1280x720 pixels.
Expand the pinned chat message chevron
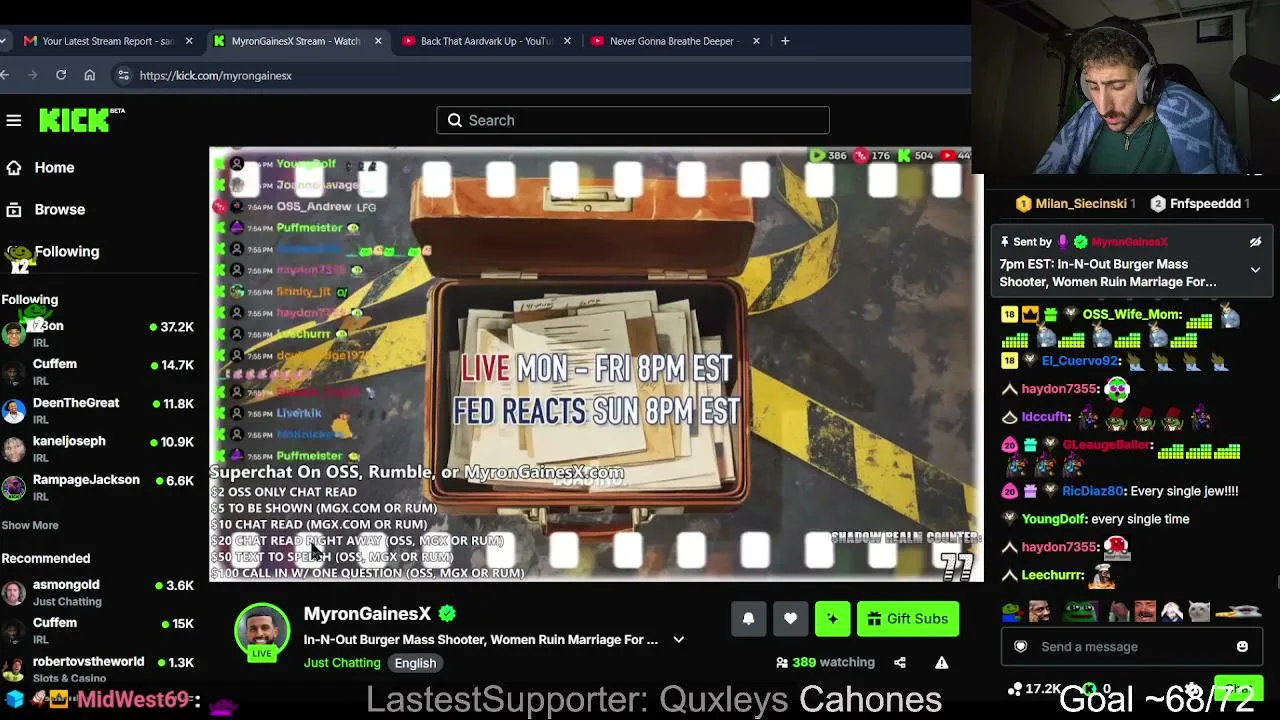pos(1255,269)
